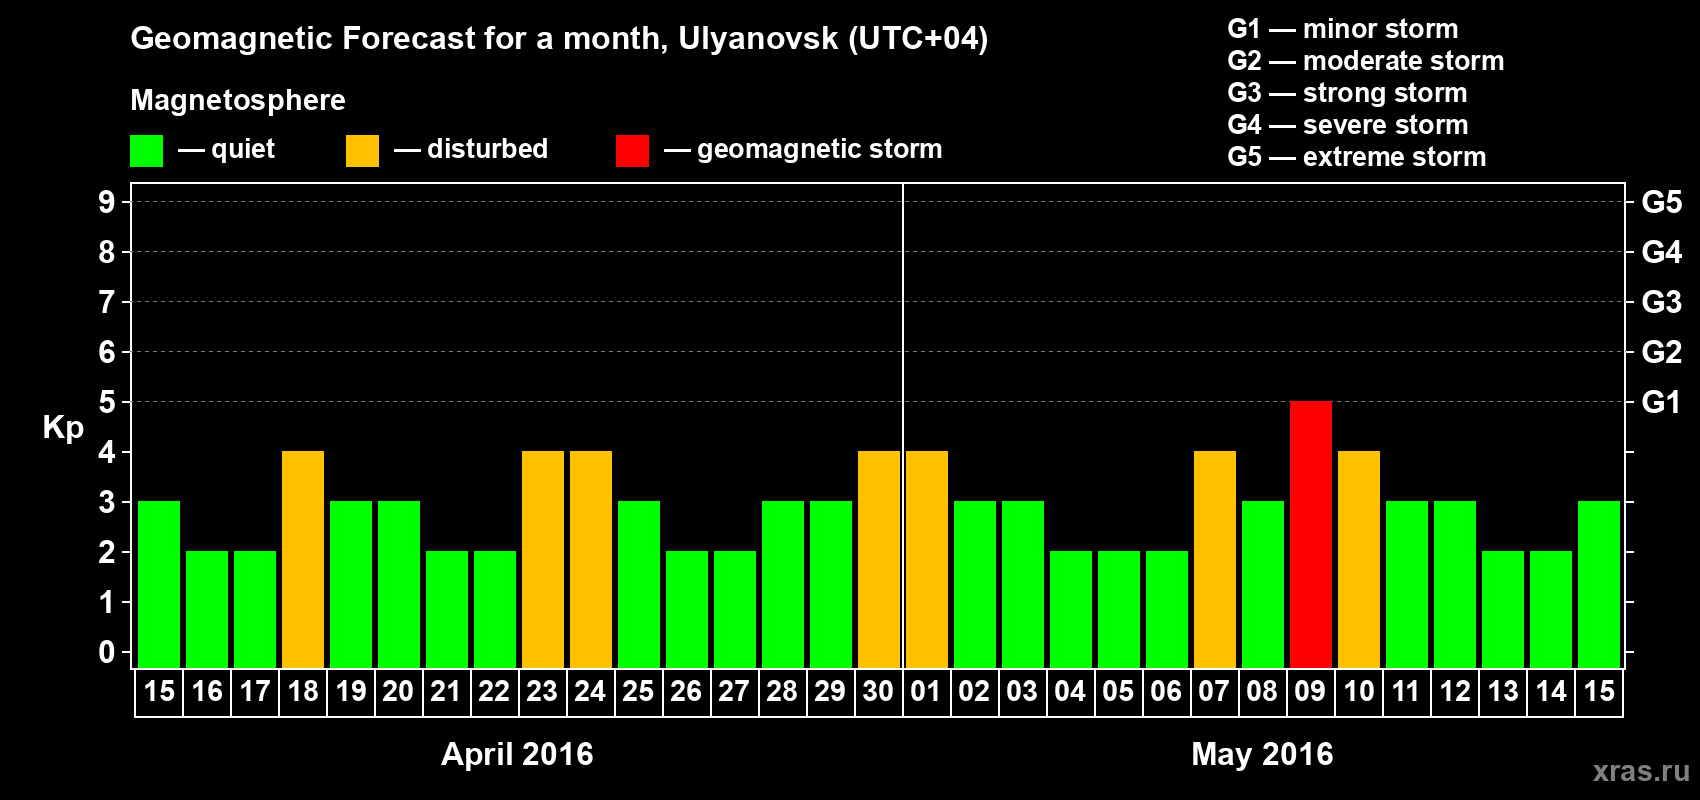Viewport: 1700px width, 800px height.
Task: Click date label 20 on the axis
Action: click(x=398, y=692)
